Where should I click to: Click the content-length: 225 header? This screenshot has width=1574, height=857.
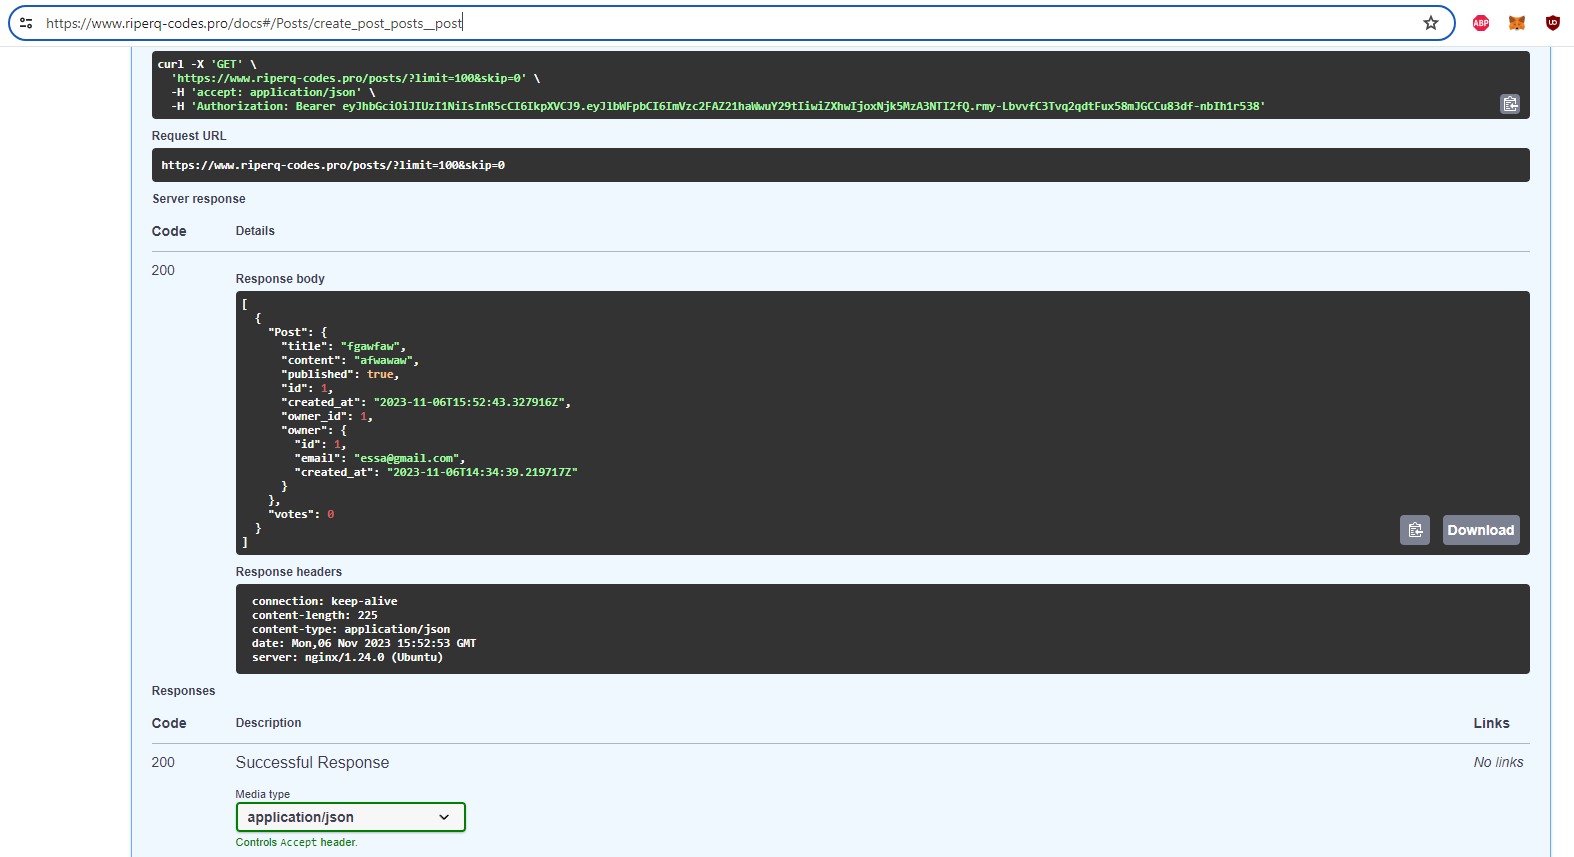pyautogui.click(x=315, y=615)
